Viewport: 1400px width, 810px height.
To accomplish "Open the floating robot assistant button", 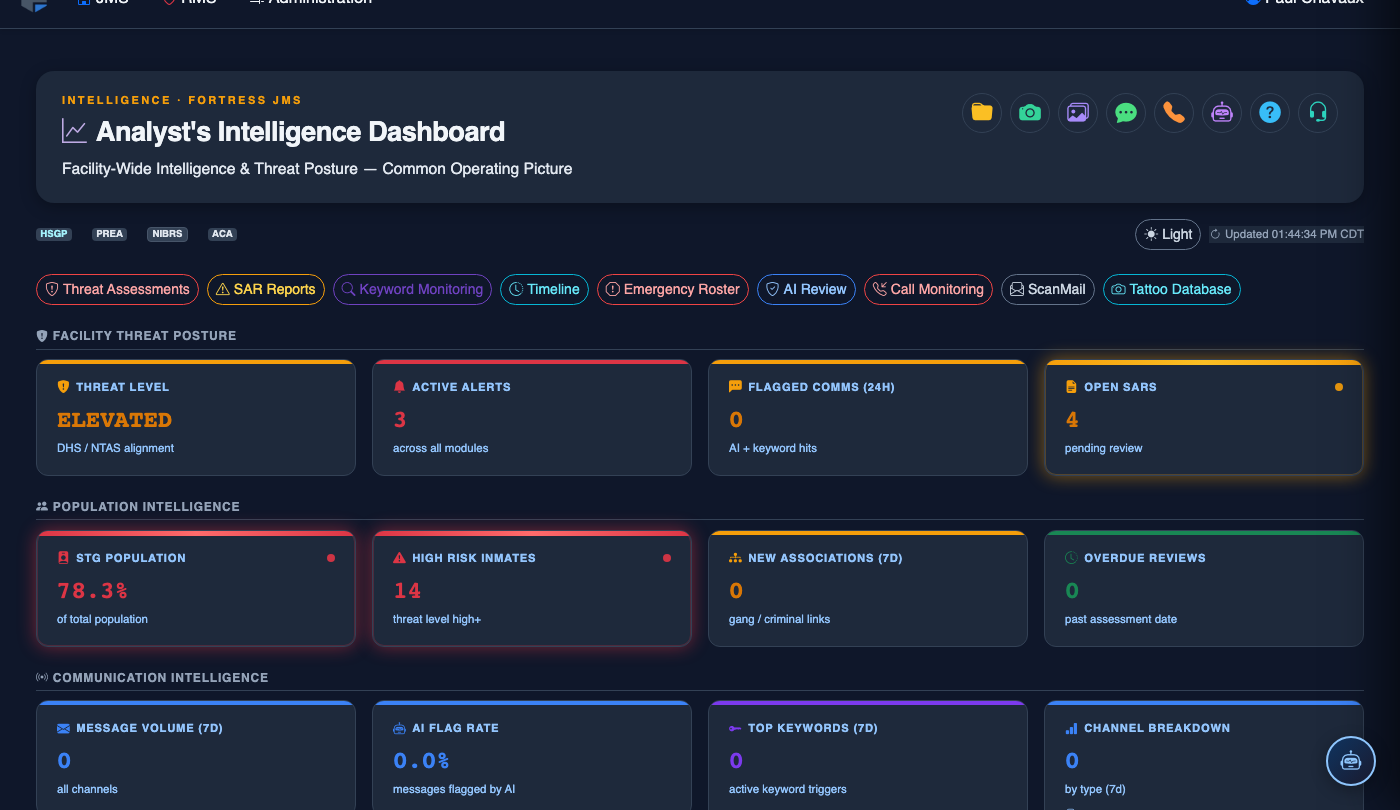I will pyautogui.click(x=1351, y=761).
